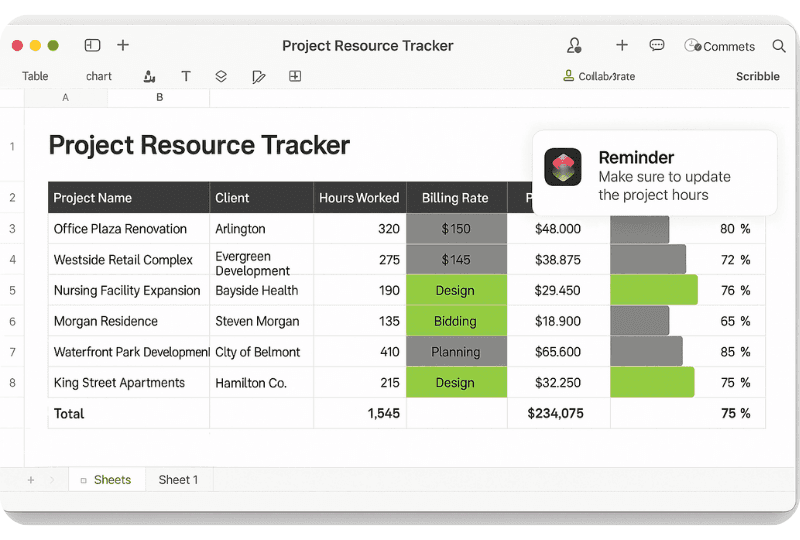
Task: Click the green progress bar in King Street row
Action: click(652, 382)
